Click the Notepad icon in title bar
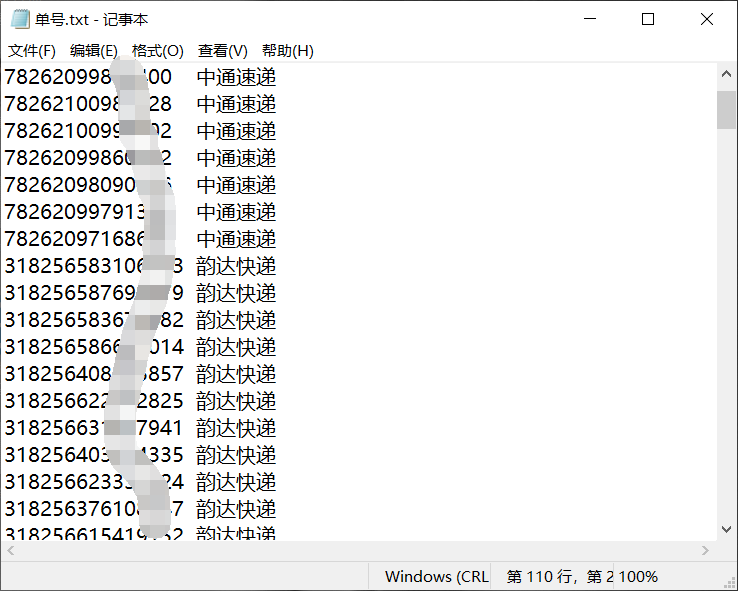Screen dimensions: 738x591 pyautogui.click(x=20, y=19)
